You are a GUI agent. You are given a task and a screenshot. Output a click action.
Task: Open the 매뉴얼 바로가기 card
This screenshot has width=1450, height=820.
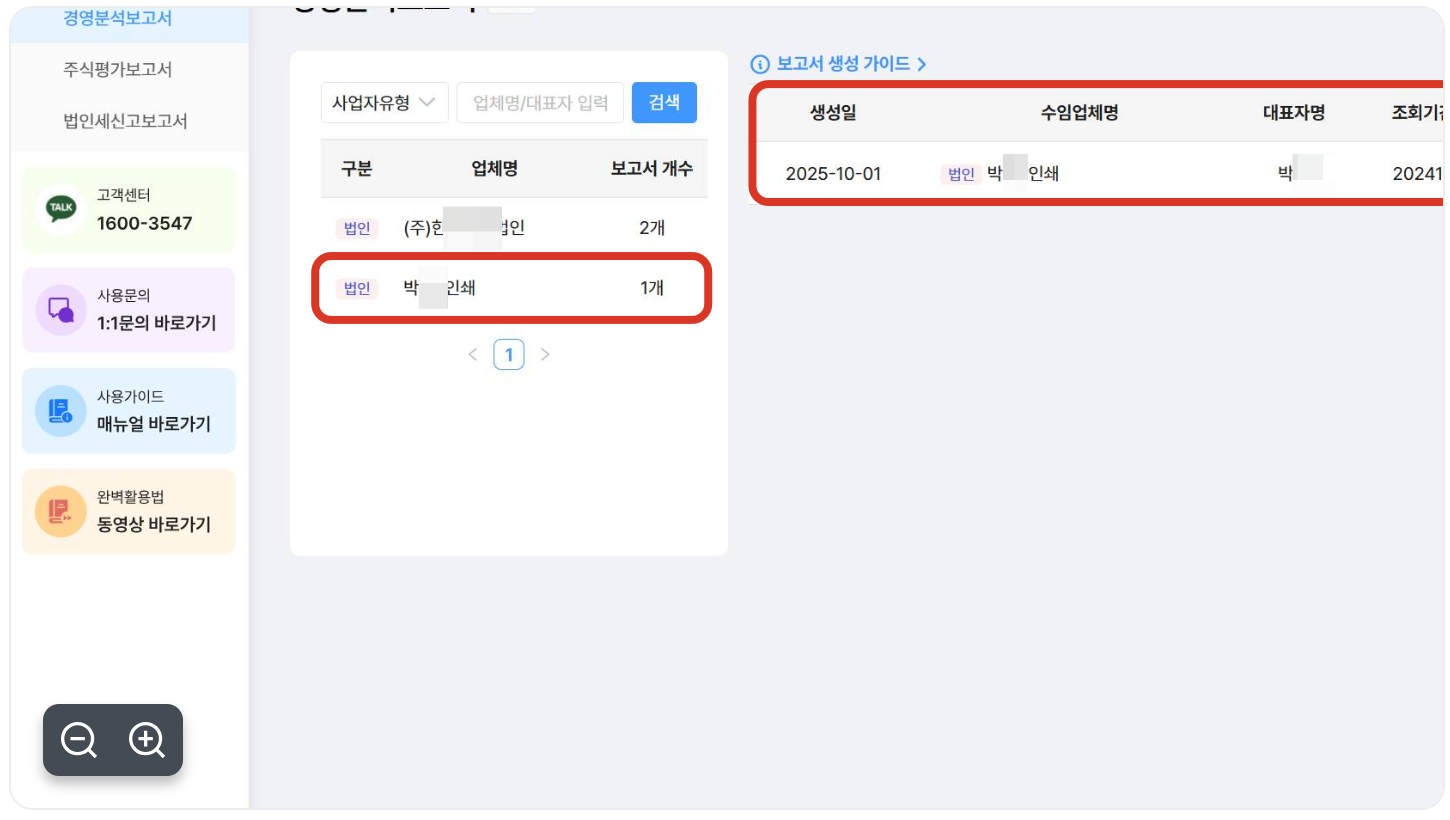[129, 411]
